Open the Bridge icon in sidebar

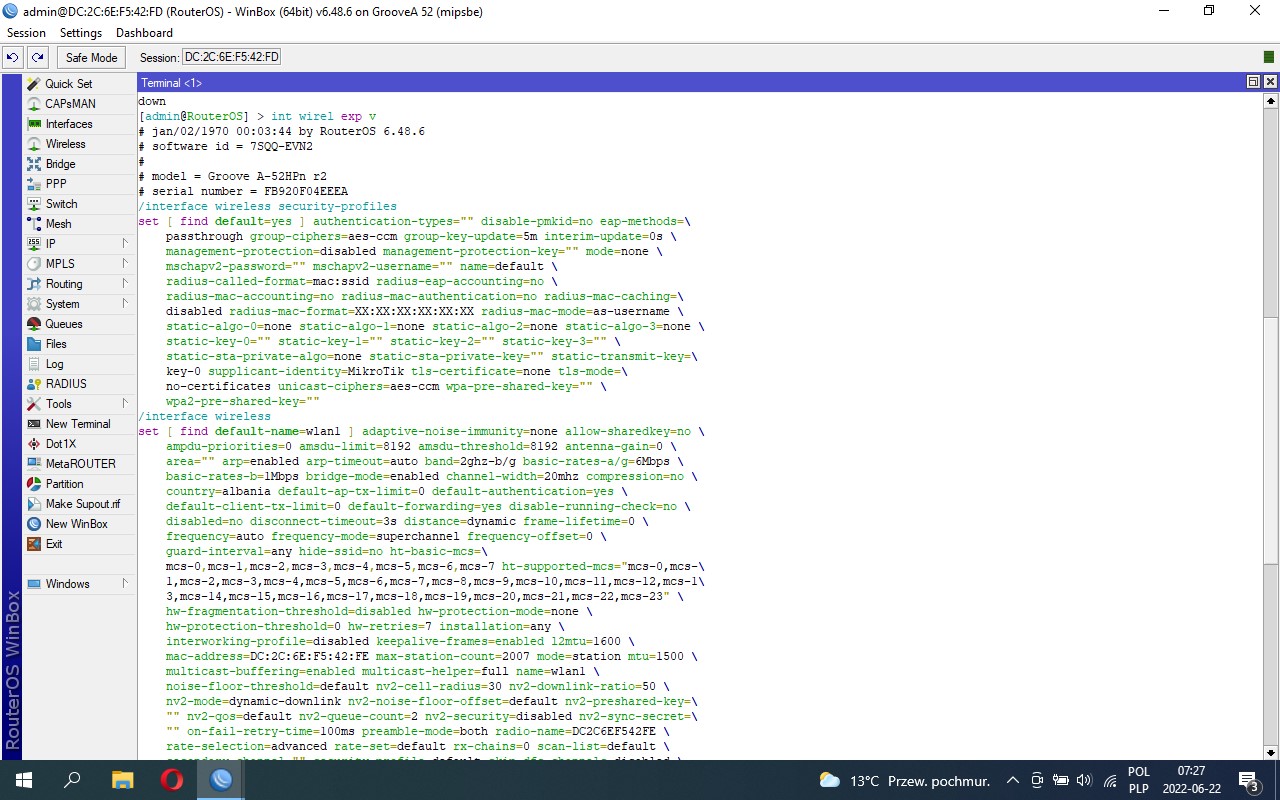[34, 164]
